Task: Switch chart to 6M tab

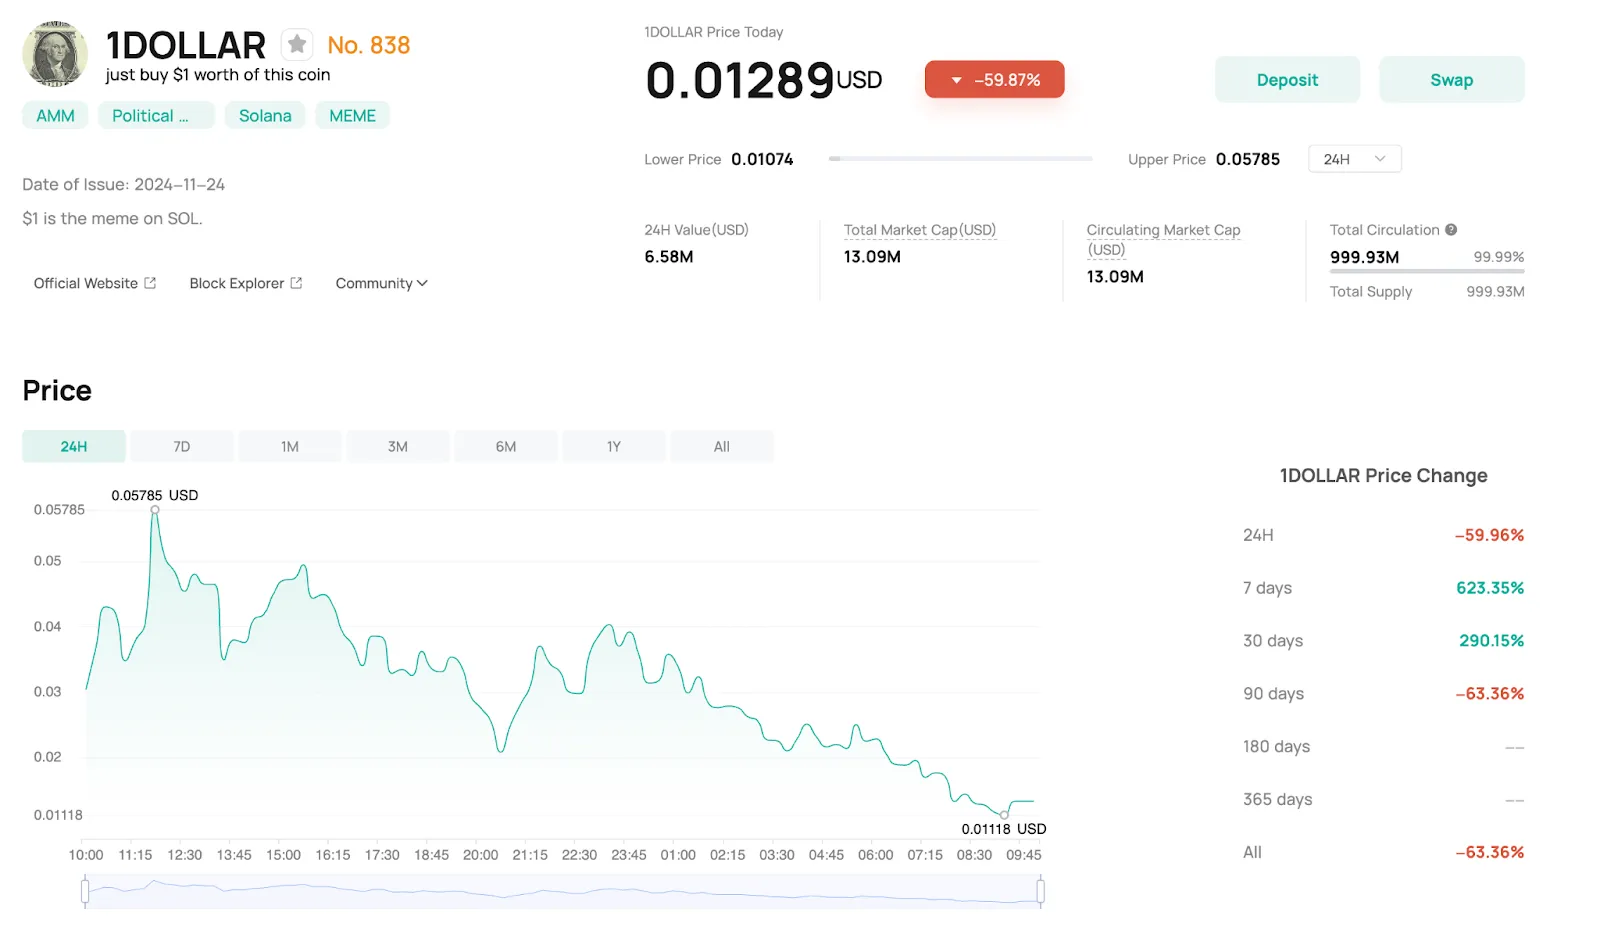Action: coord(506,447)
